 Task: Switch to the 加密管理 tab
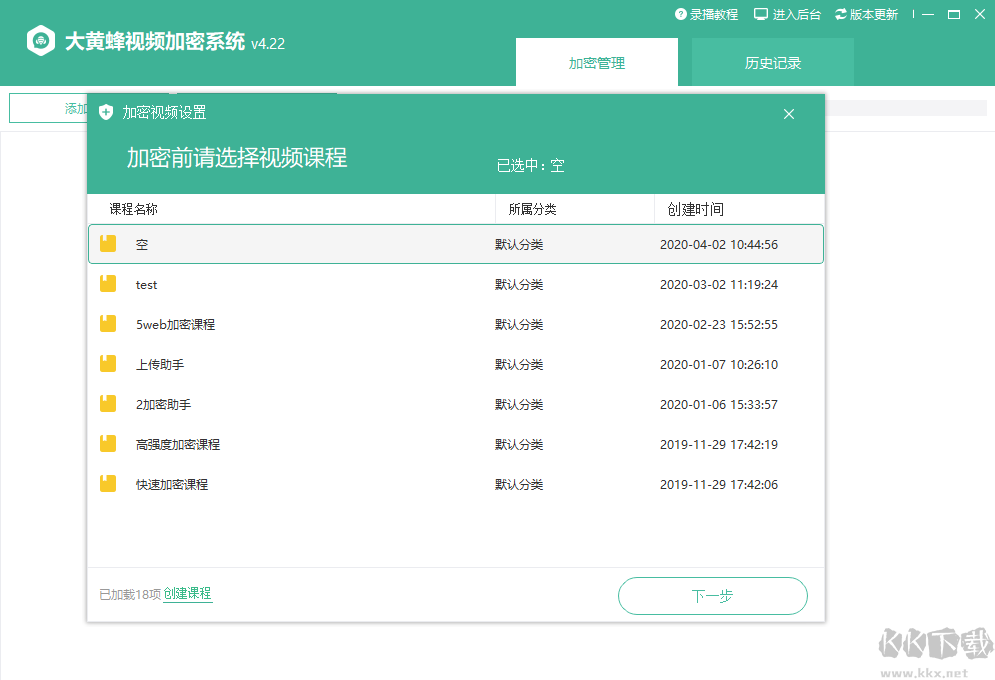[597, 61]
